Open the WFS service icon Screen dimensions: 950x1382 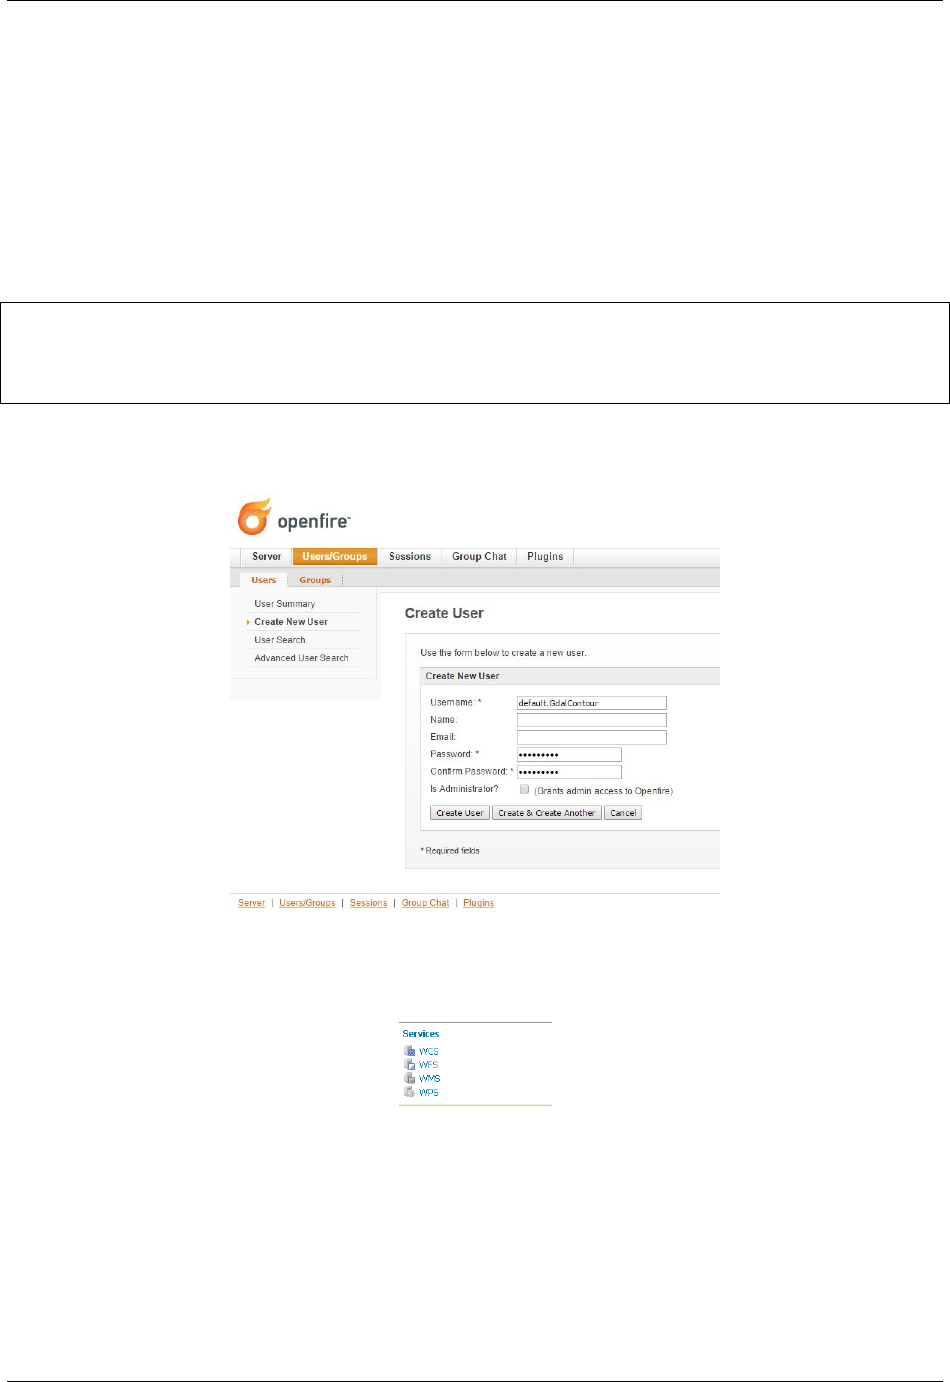[x=409, y=1065]
